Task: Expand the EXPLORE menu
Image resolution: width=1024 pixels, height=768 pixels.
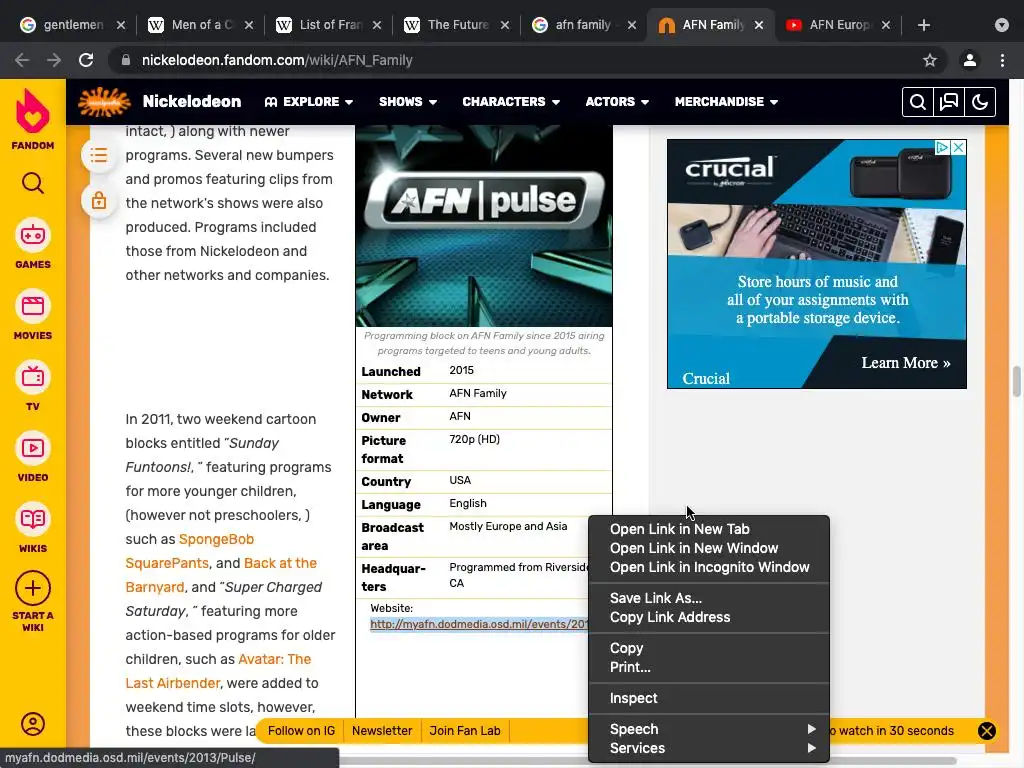Action: click(309, 102)
